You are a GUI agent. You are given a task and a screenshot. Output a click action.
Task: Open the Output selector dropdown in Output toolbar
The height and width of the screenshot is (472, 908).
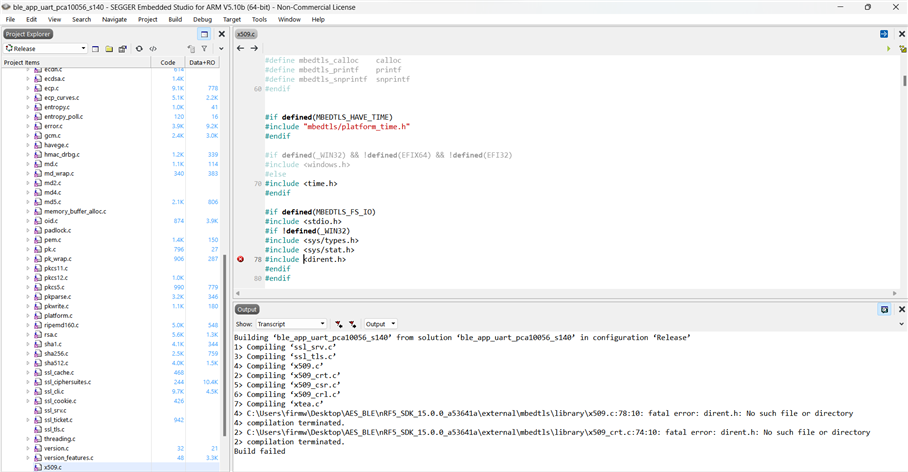[380, 324]
